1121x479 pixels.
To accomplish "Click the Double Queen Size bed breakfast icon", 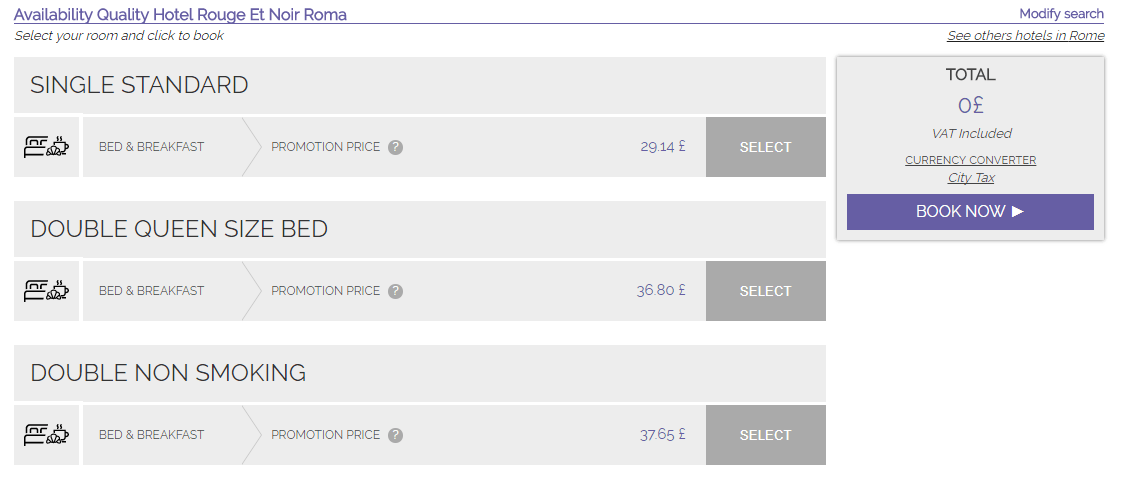I will coord(46,290).
